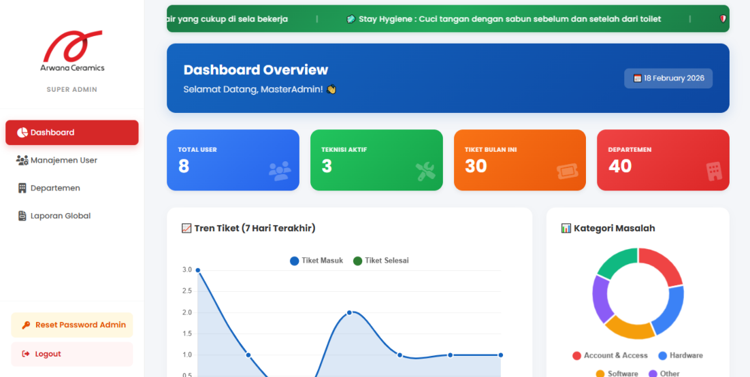Toggle Tiket Masuk legend in trend chart

pyautogui.click(x=317, y=261)
